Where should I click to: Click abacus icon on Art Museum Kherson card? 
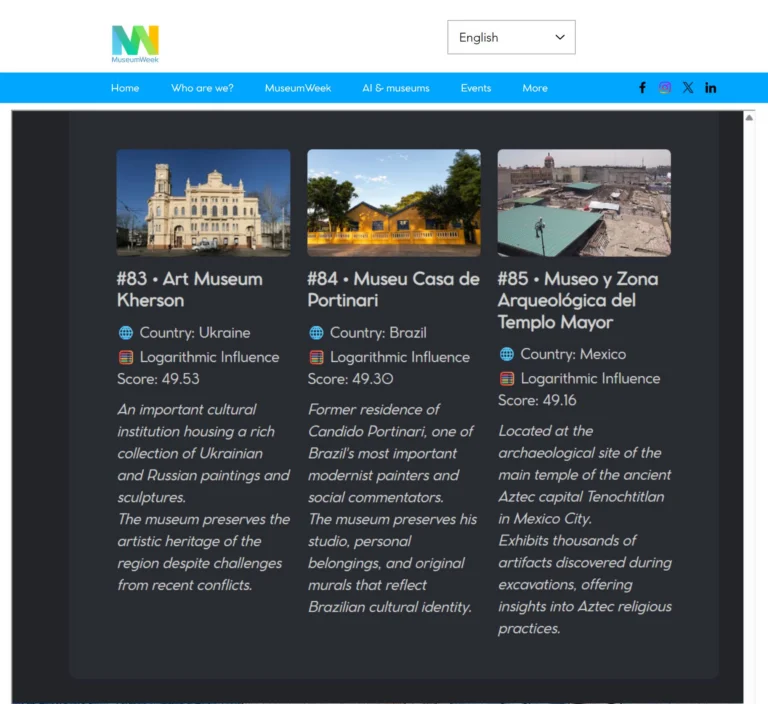(x=126, y=357)
